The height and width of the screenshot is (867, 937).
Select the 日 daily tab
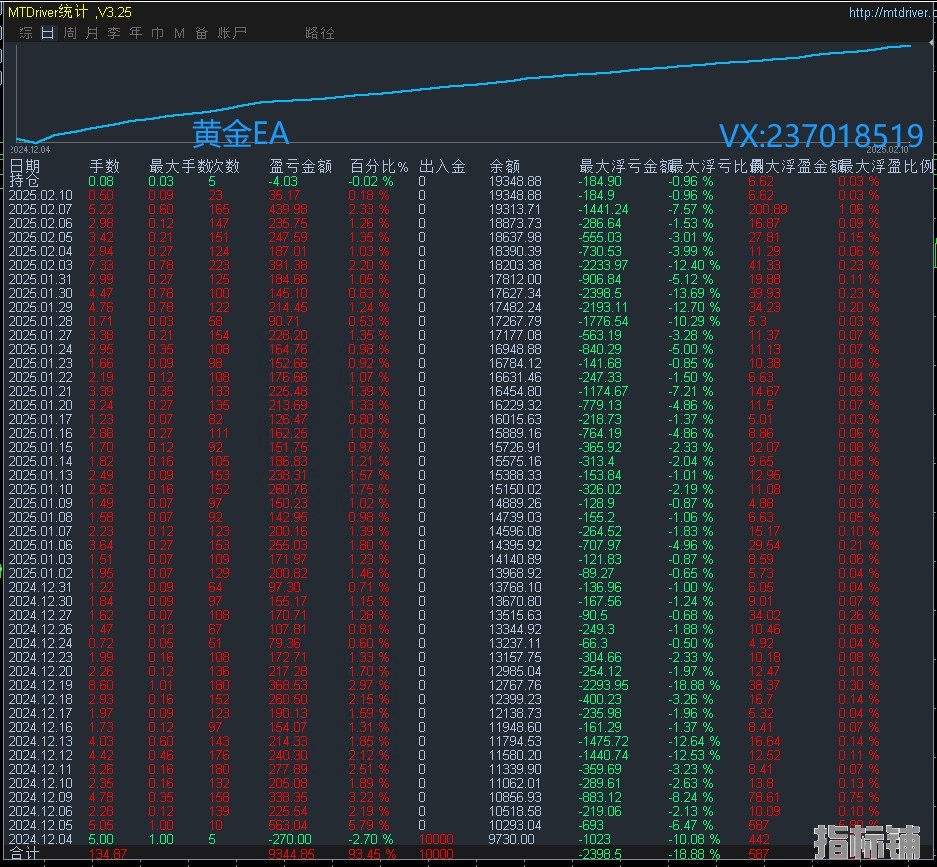tap(48, 33)
